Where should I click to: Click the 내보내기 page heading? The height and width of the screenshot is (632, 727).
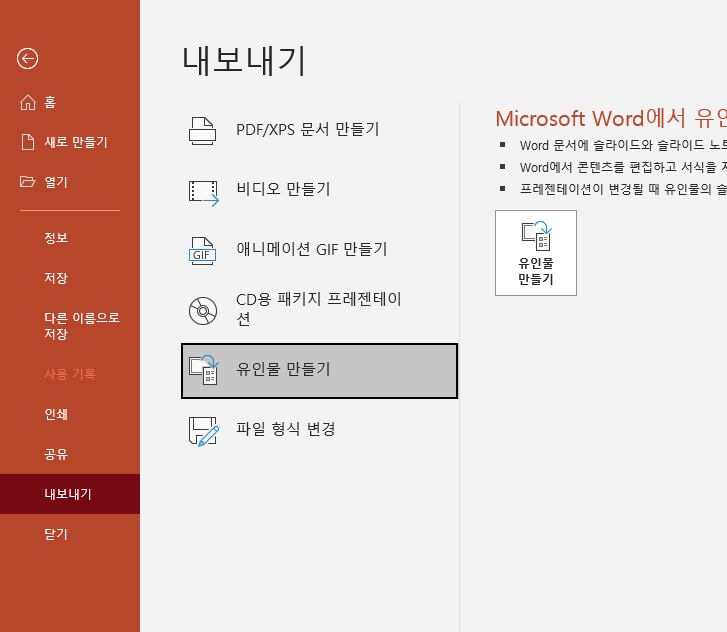click(244, 60)
